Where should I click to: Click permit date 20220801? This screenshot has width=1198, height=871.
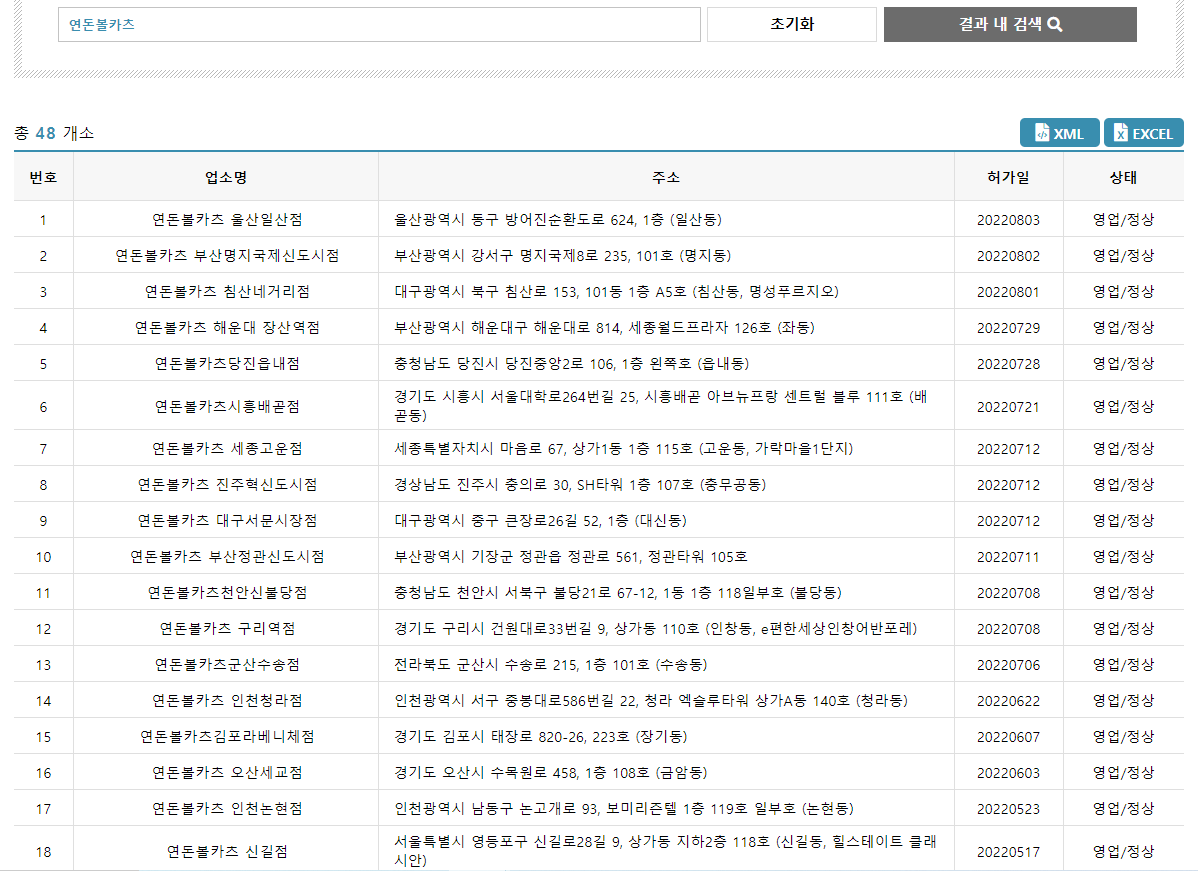click(1009, 292)
